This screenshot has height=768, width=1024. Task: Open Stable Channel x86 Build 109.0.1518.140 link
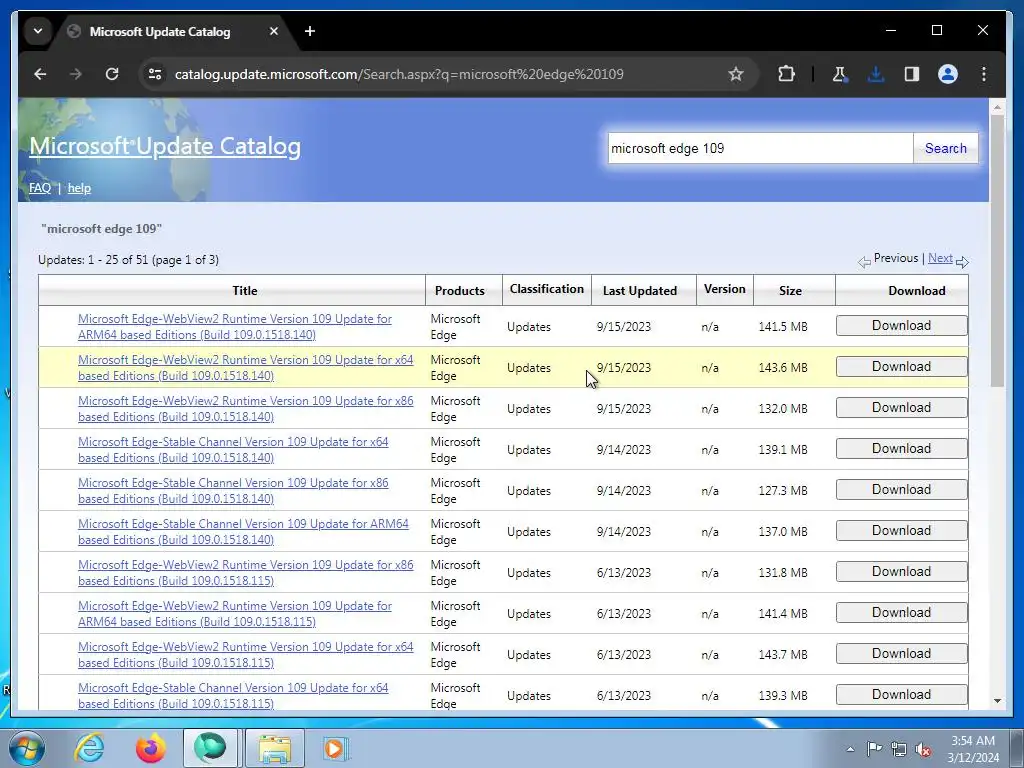pyautogui.click(x=233, y=490)
